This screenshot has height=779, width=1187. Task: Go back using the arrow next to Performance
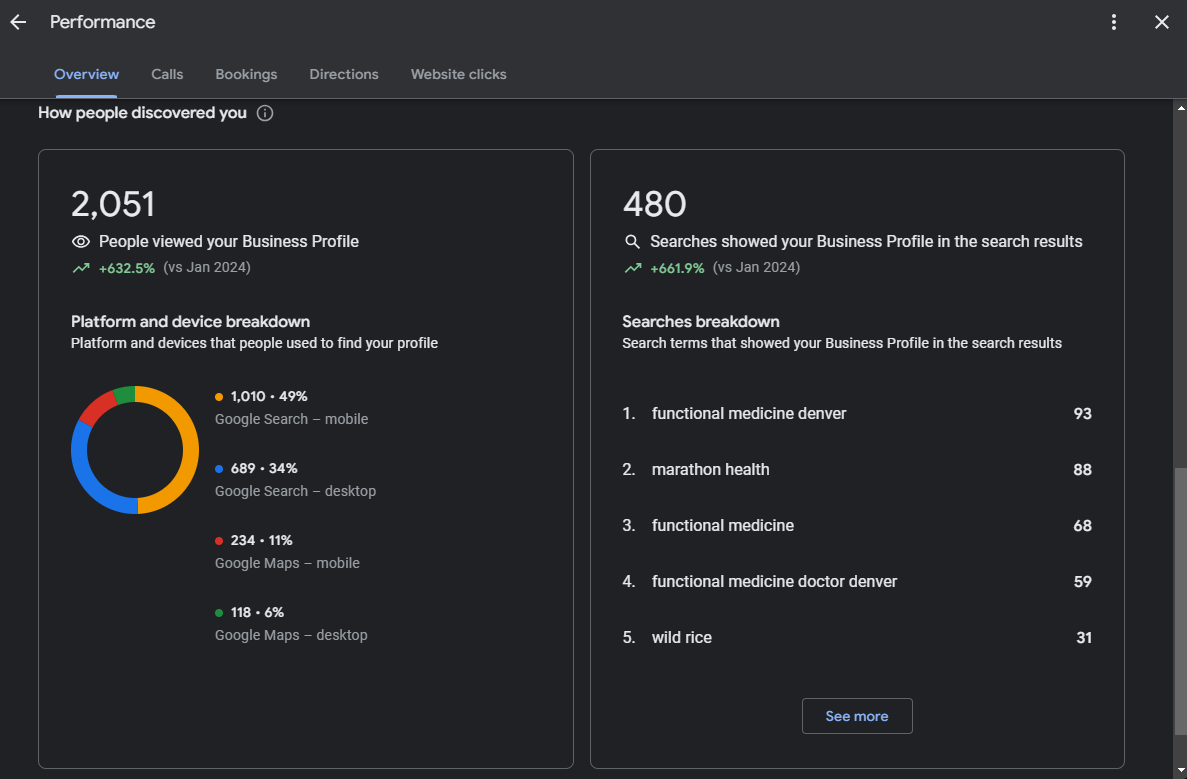[18, 22]
